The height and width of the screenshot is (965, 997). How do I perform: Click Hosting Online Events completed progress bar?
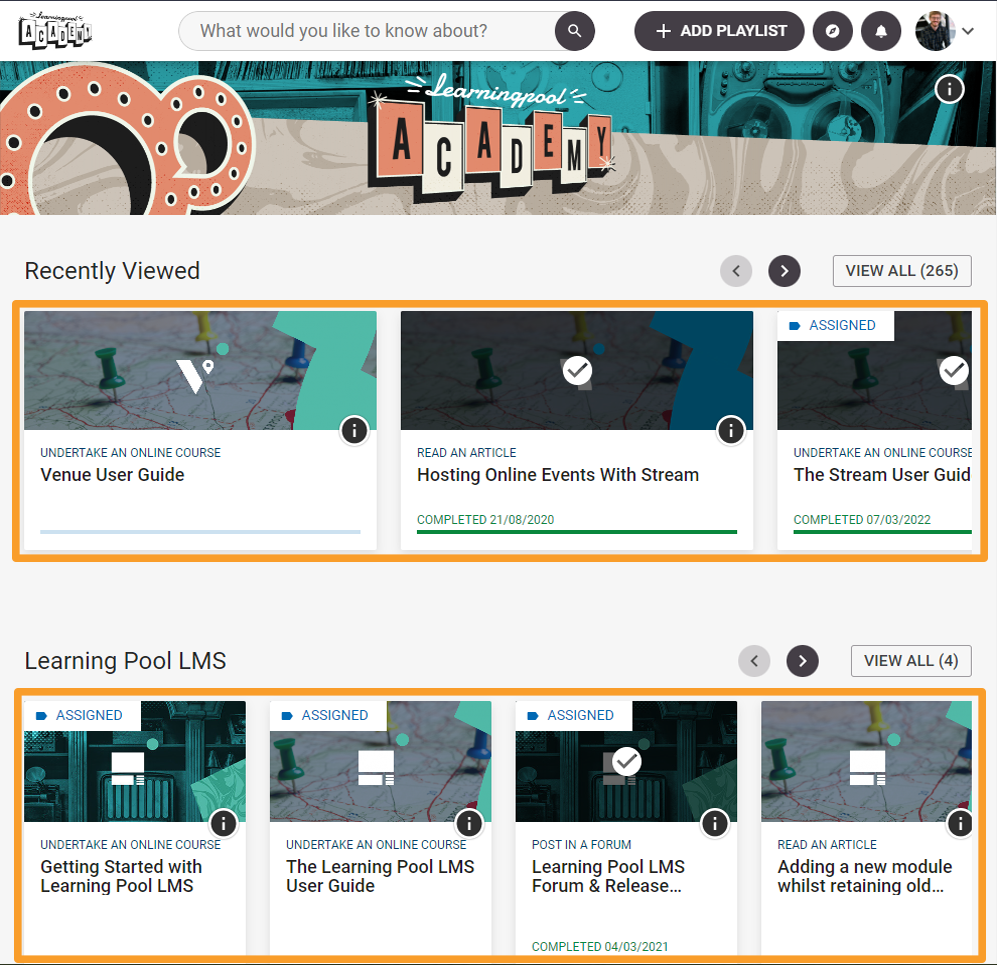click(577, 531)
